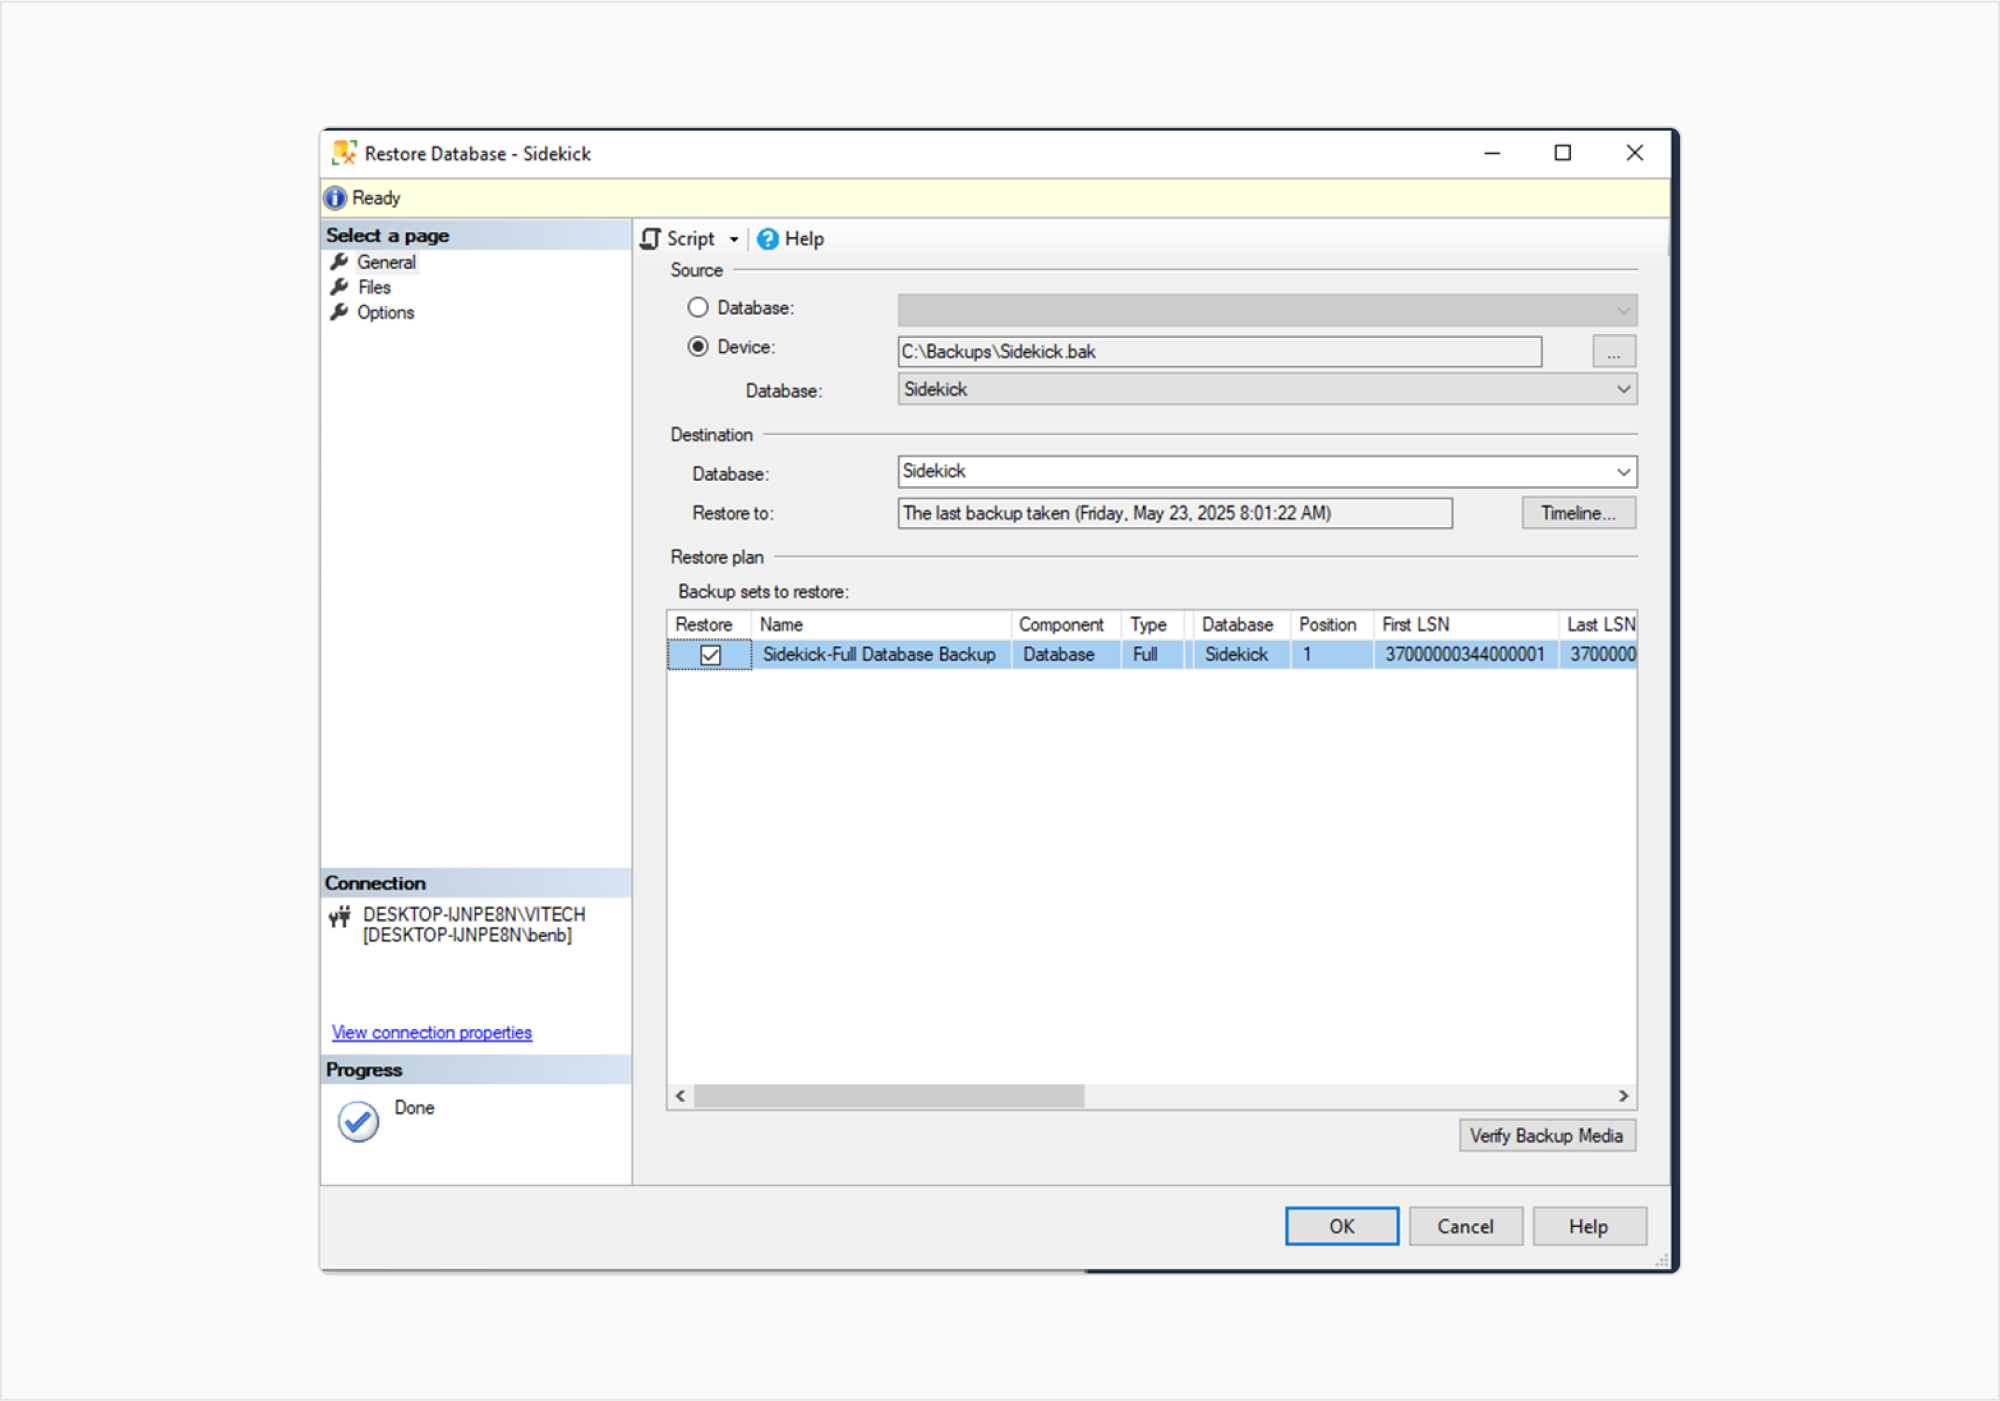Click the General page wrench icon

340,262
